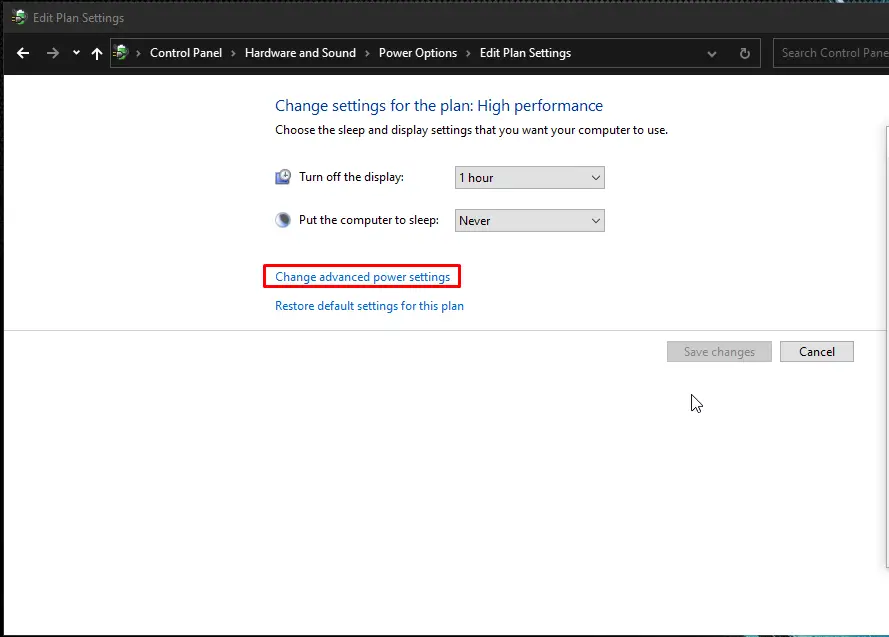
Task: Click the Edit Plan Settings title bar icon
Action: point(19,18)
